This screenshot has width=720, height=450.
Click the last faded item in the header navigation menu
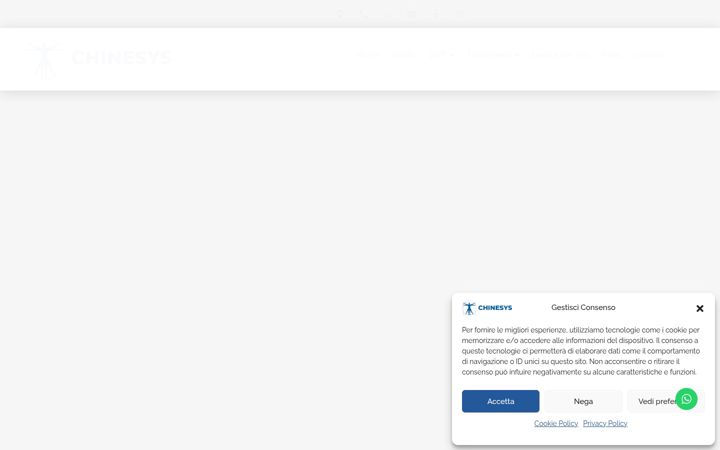(649, 55)
